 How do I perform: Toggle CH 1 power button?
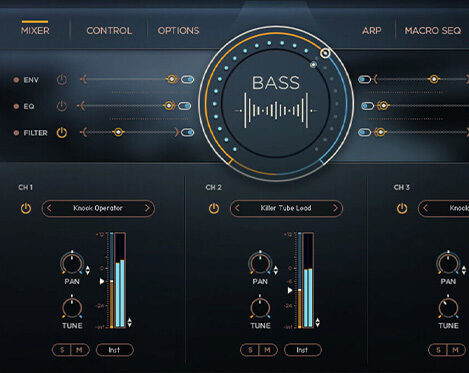tap(26, 209)
